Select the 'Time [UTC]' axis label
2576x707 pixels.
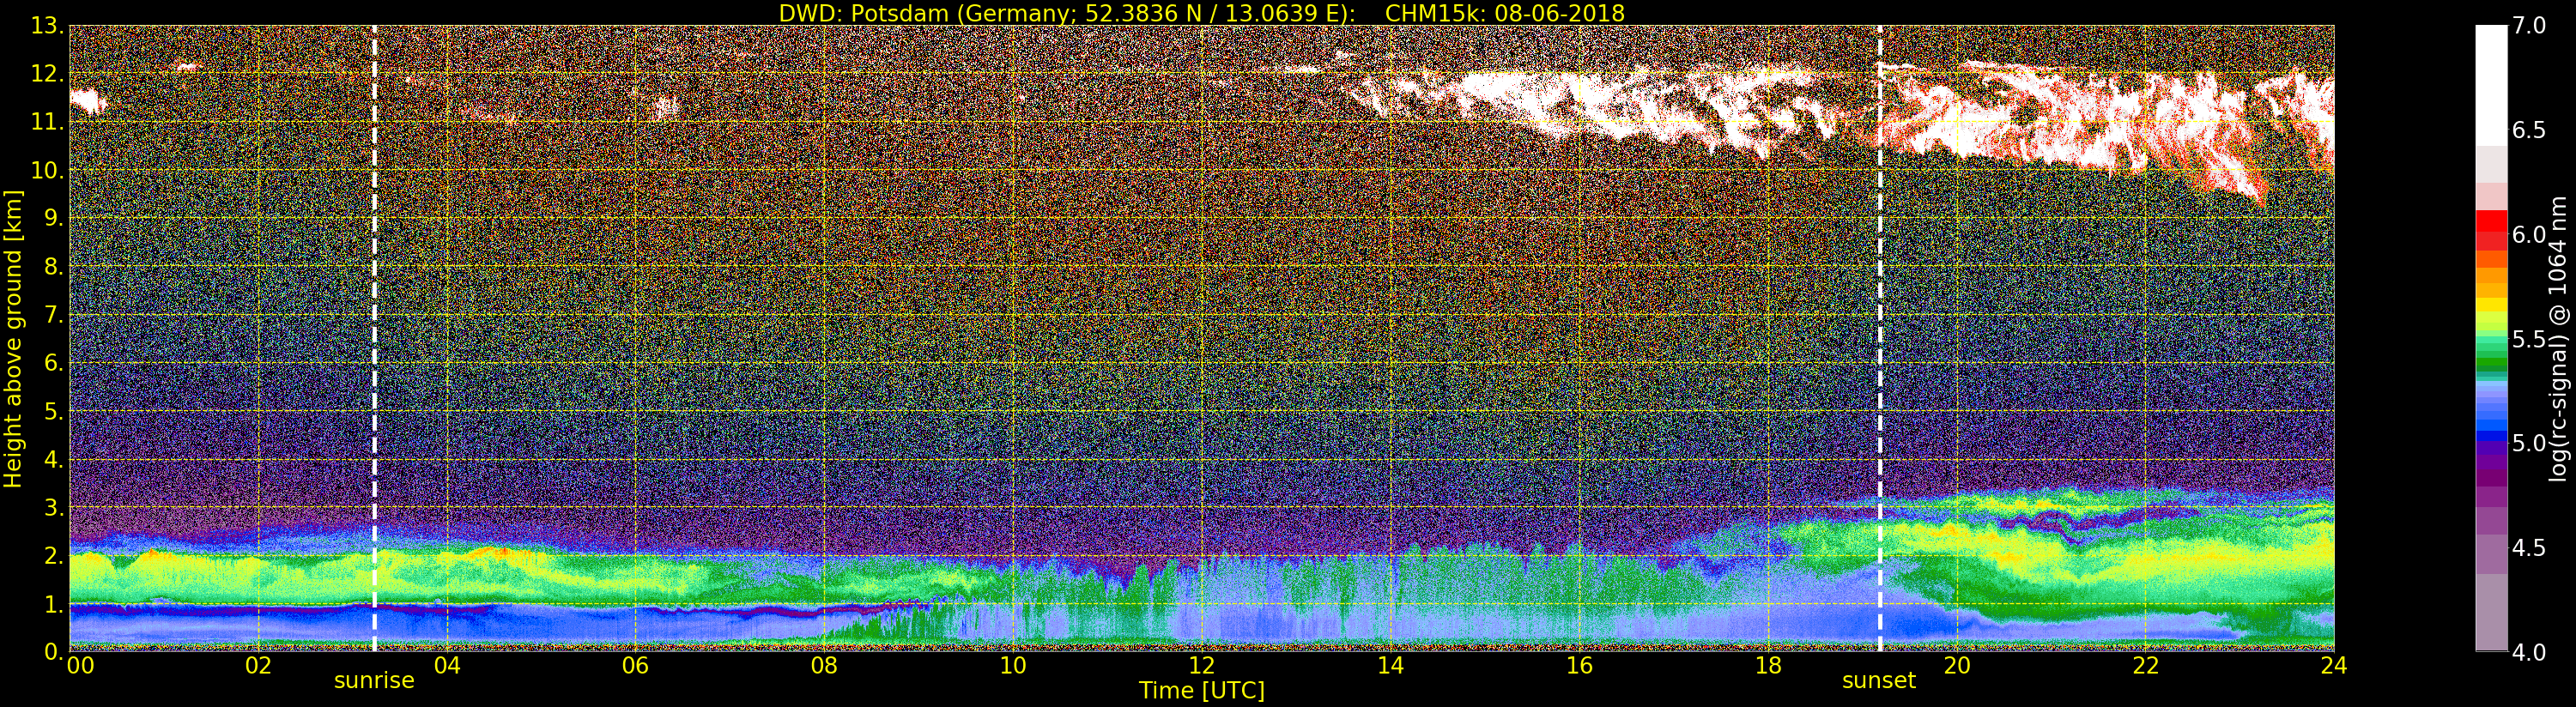[x=1202, y=691]
